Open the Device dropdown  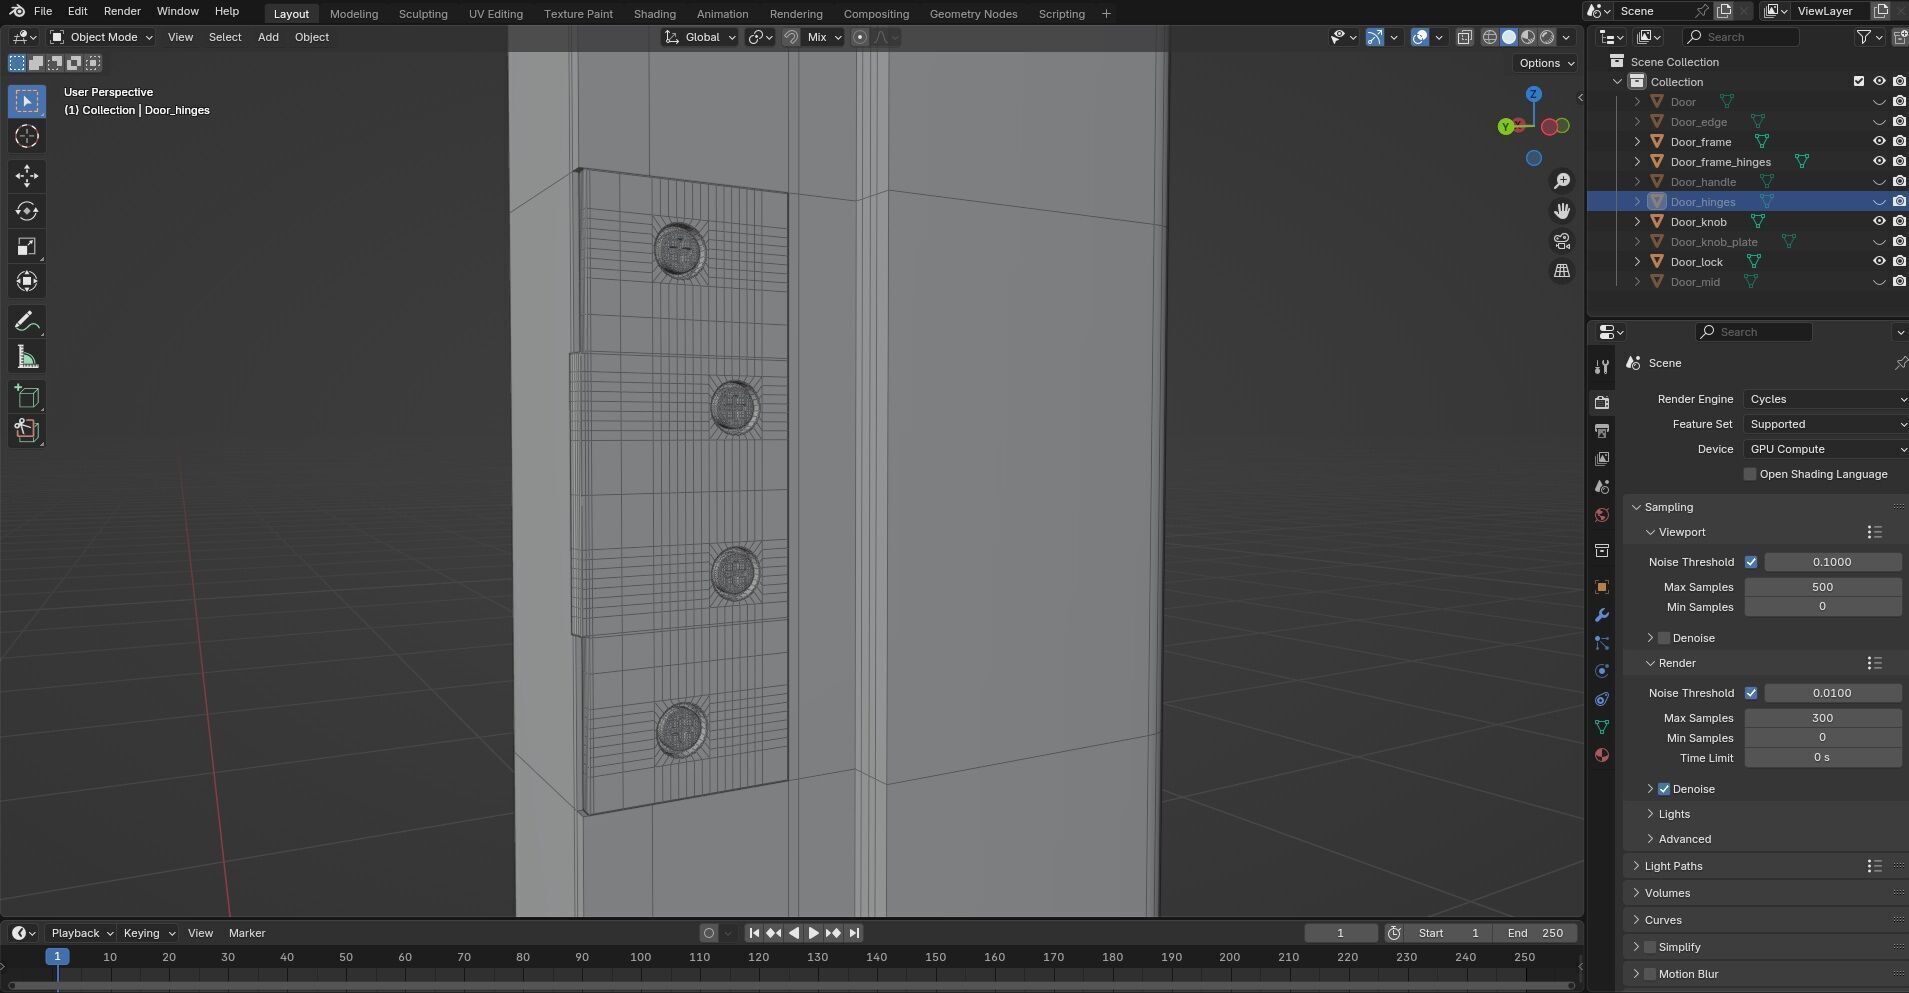pos(1825,449)
